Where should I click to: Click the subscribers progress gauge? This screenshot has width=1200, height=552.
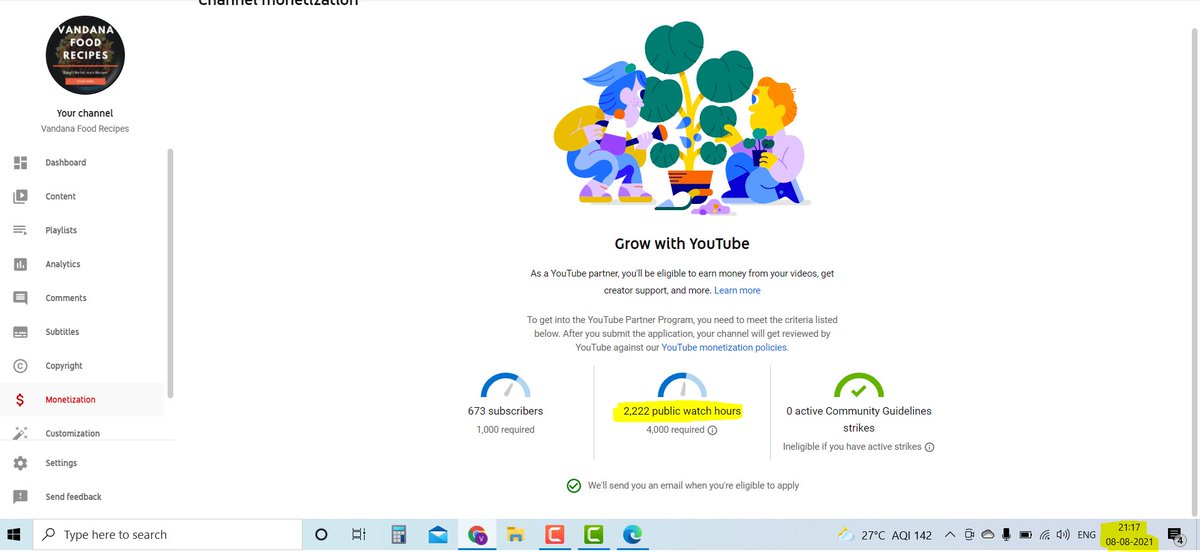click(x=506, y=385)
